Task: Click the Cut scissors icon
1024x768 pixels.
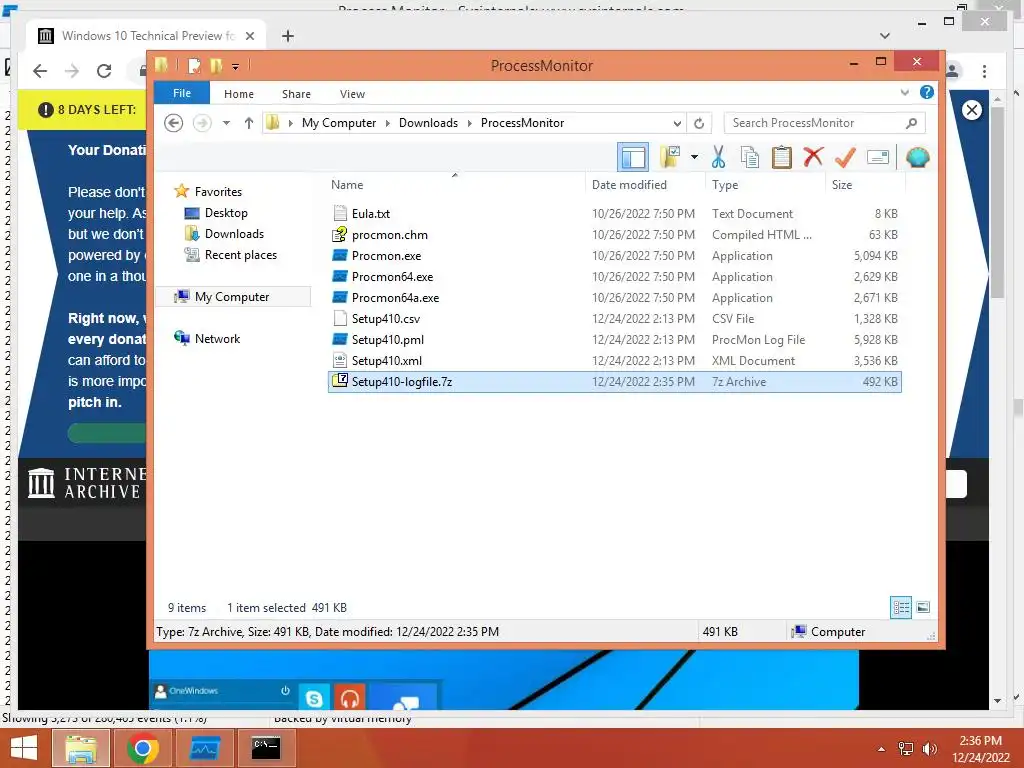Action: [x=718, y=157]
